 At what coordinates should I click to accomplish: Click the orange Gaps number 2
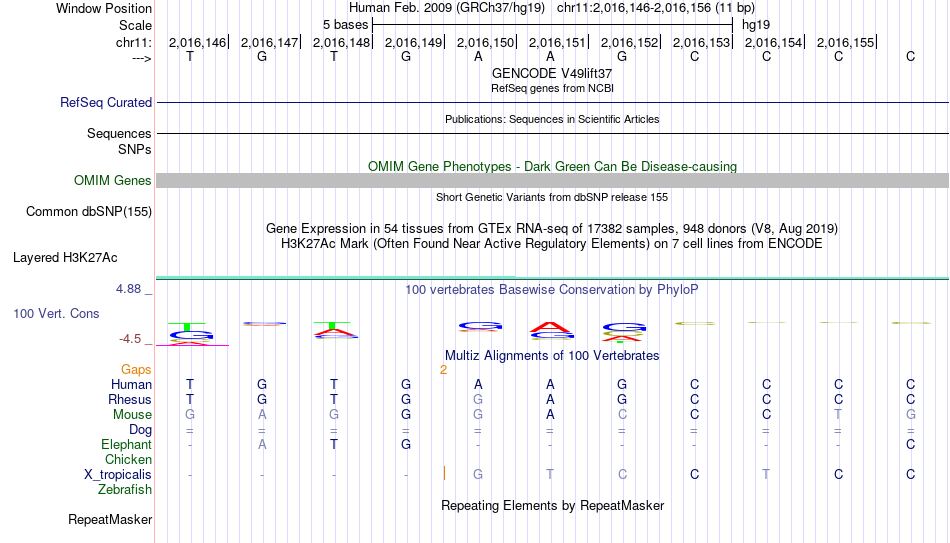(x=443, y=370)
